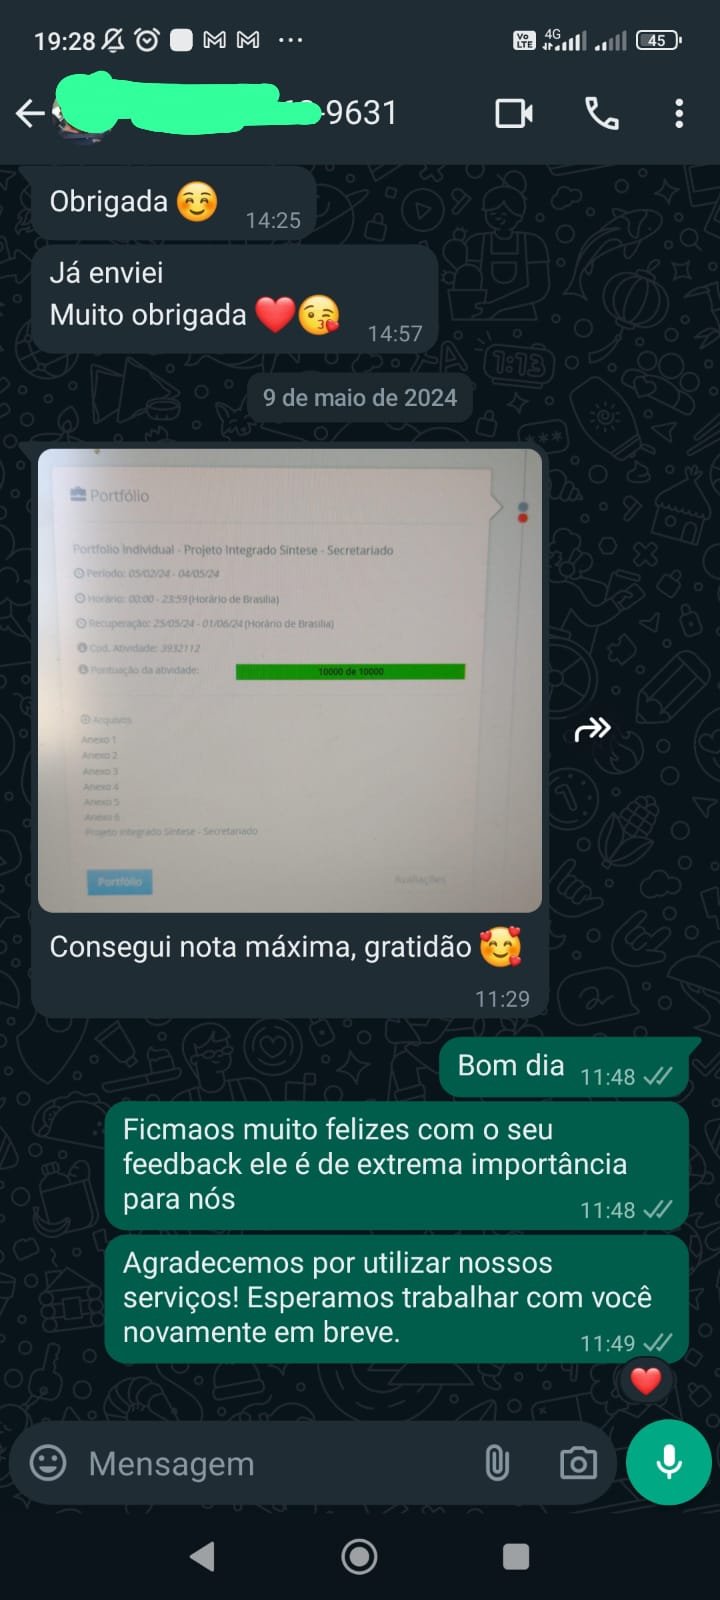Image resolution: width=720 pixels, height=1600 pixels.
Task: Tap the heart reaction on last message
Action: [645, 1381]
